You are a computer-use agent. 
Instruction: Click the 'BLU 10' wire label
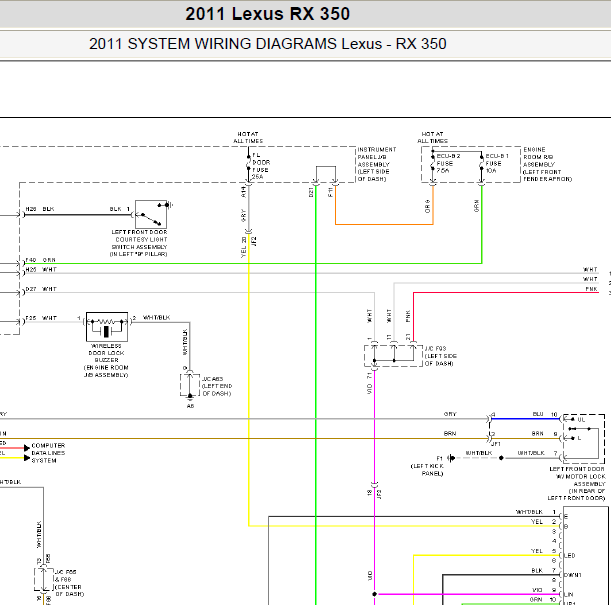545,414
